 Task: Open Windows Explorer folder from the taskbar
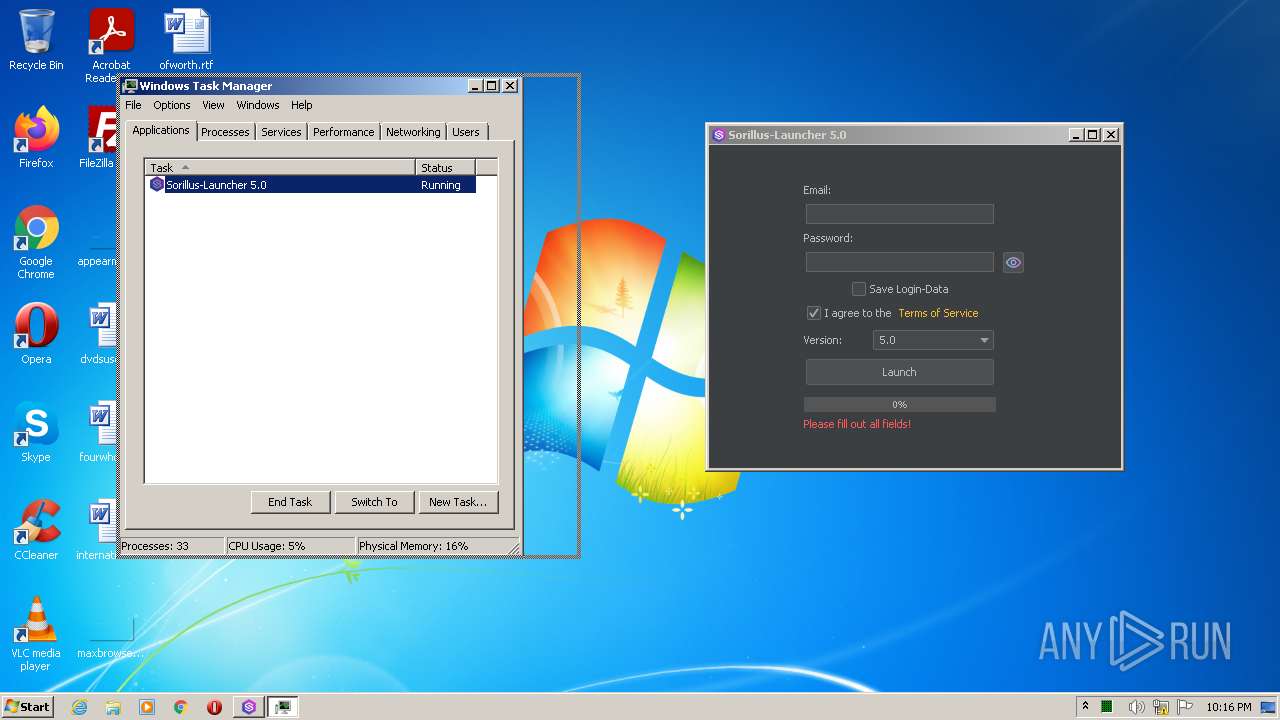(113, 707)
